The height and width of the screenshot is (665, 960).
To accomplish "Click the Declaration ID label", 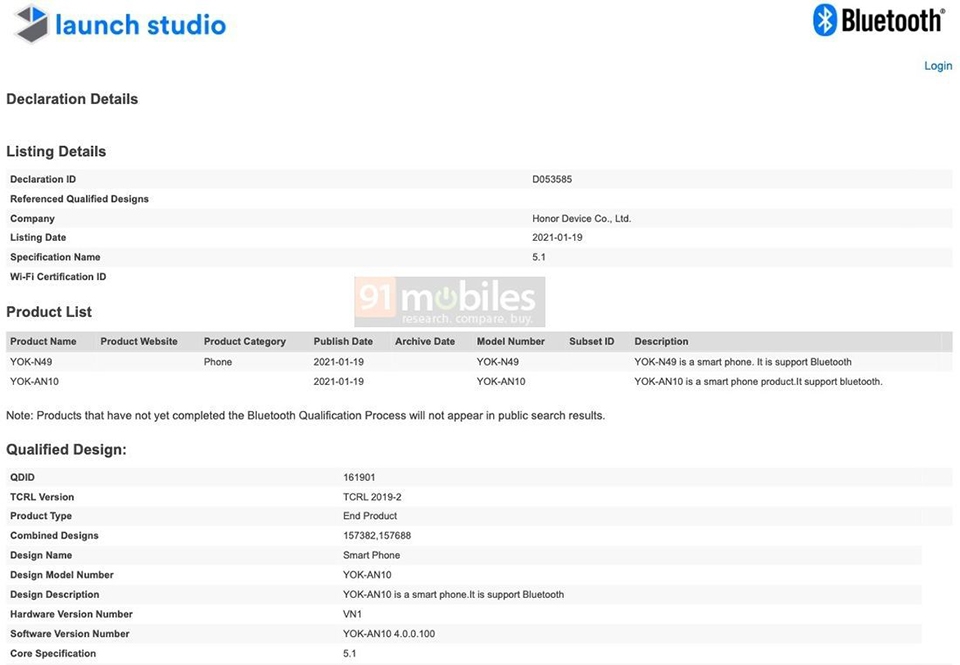I will pos(43,179).
